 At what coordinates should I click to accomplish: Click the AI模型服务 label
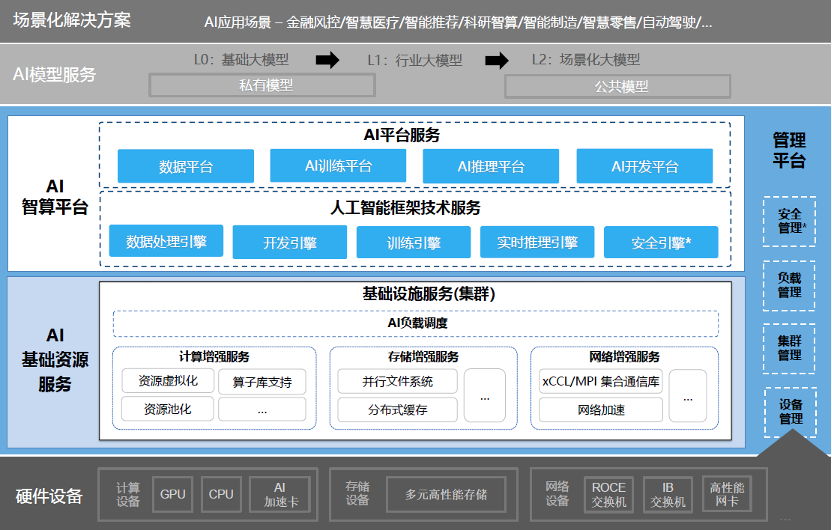[x=54, y=74]
